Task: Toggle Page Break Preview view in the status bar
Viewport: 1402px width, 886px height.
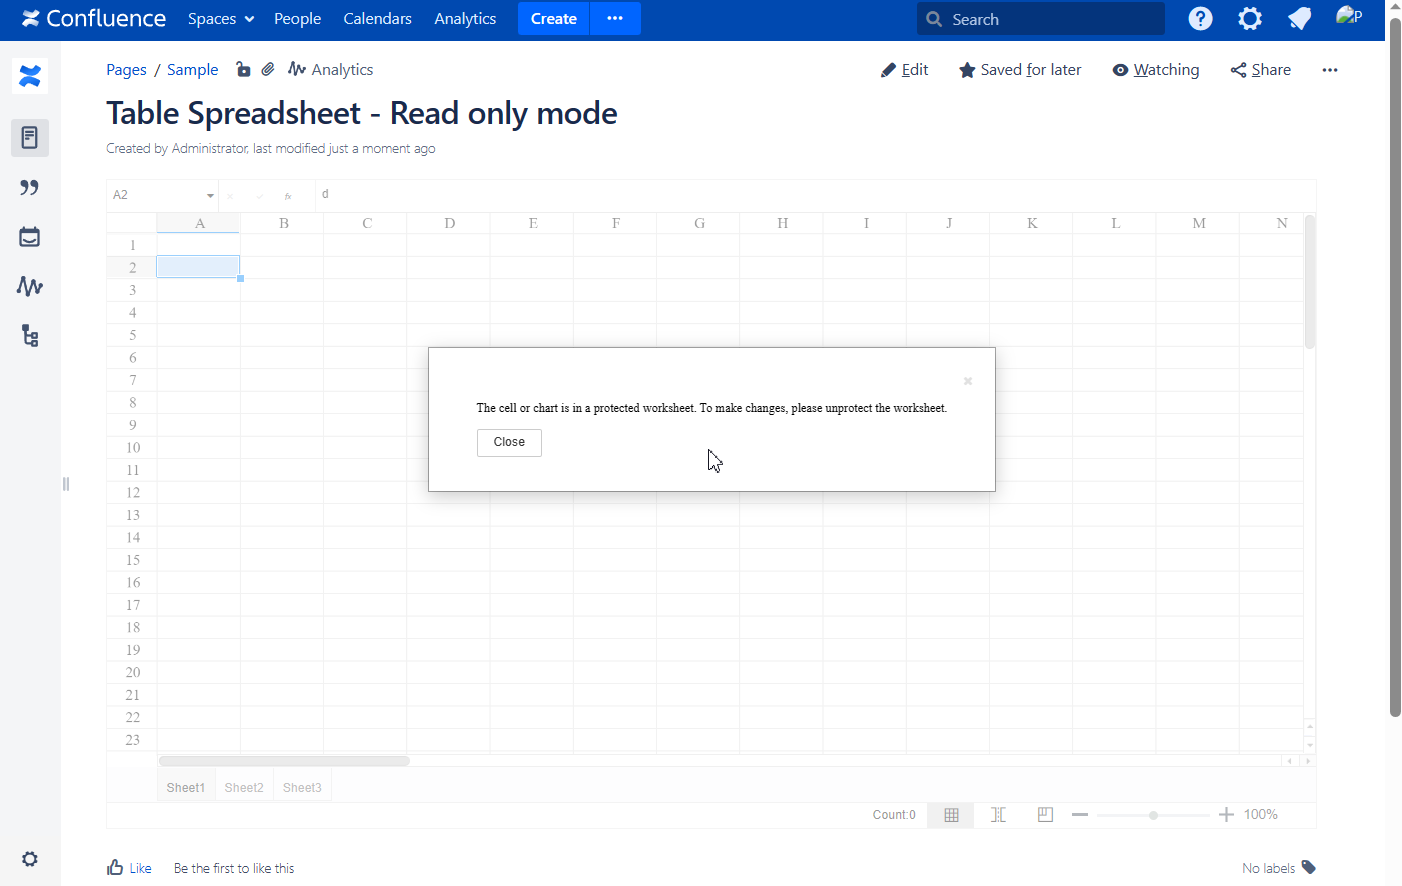Action: [1045, 815]
